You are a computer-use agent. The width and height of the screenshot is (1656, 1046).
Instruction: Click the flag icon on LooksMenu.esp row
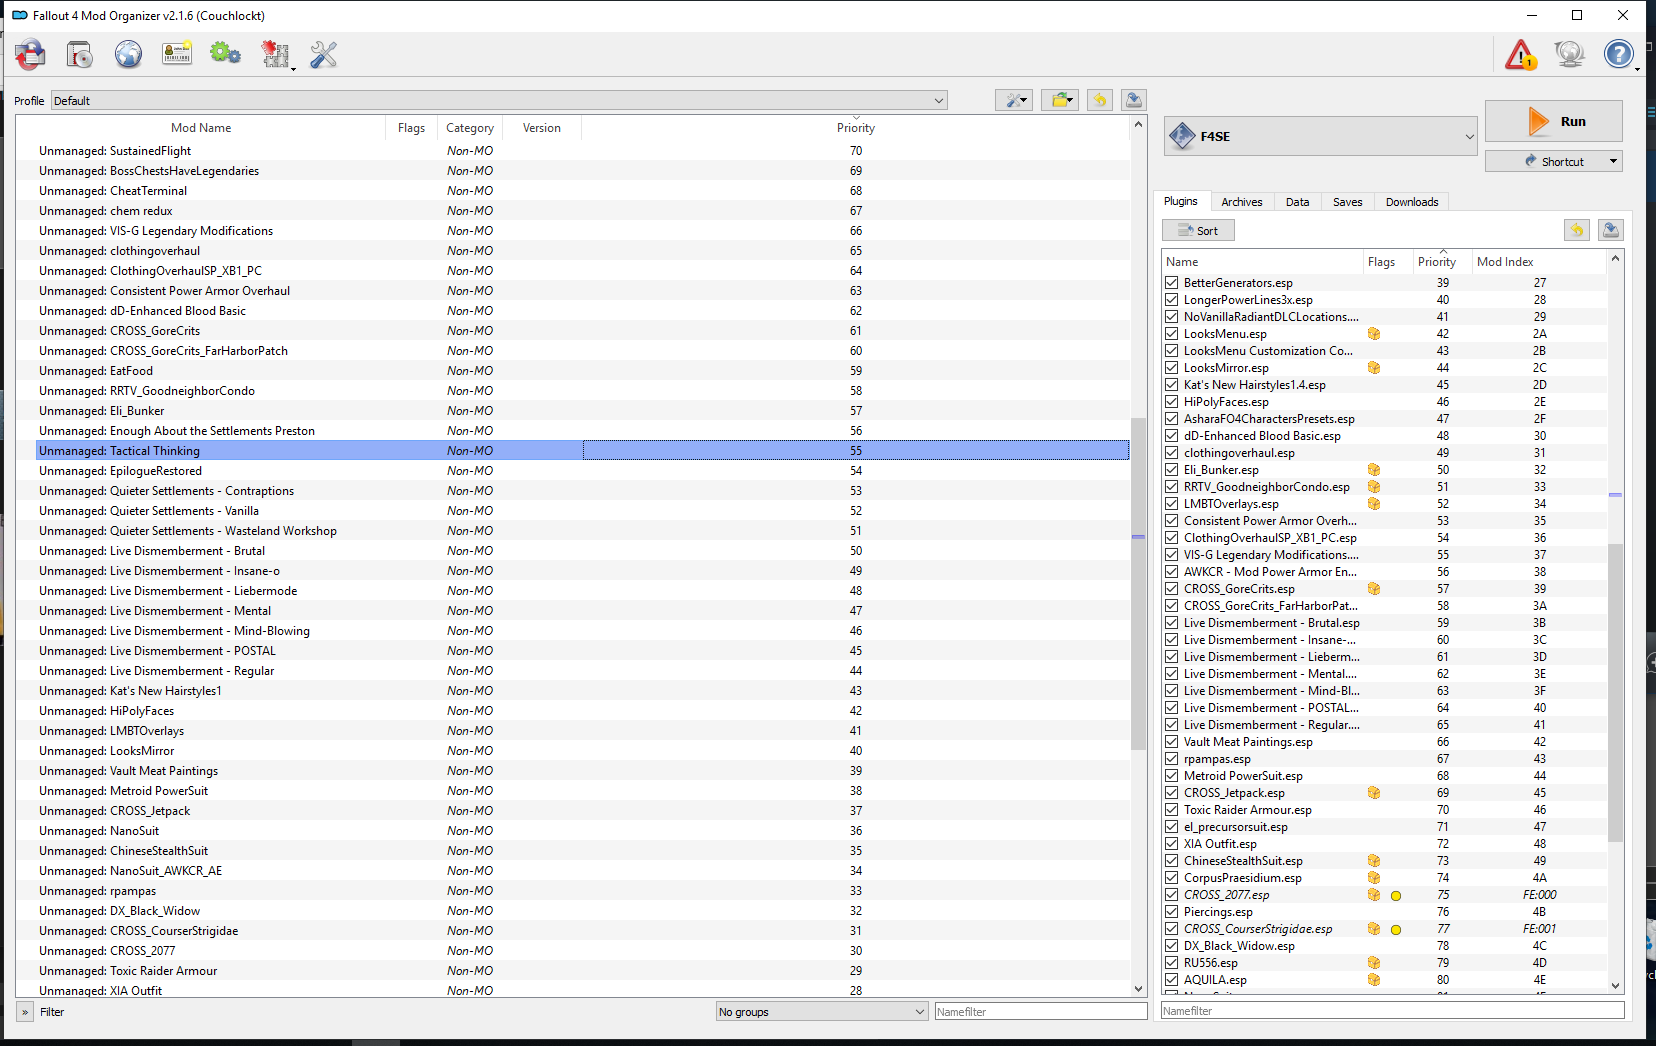tap(1374, 334)
